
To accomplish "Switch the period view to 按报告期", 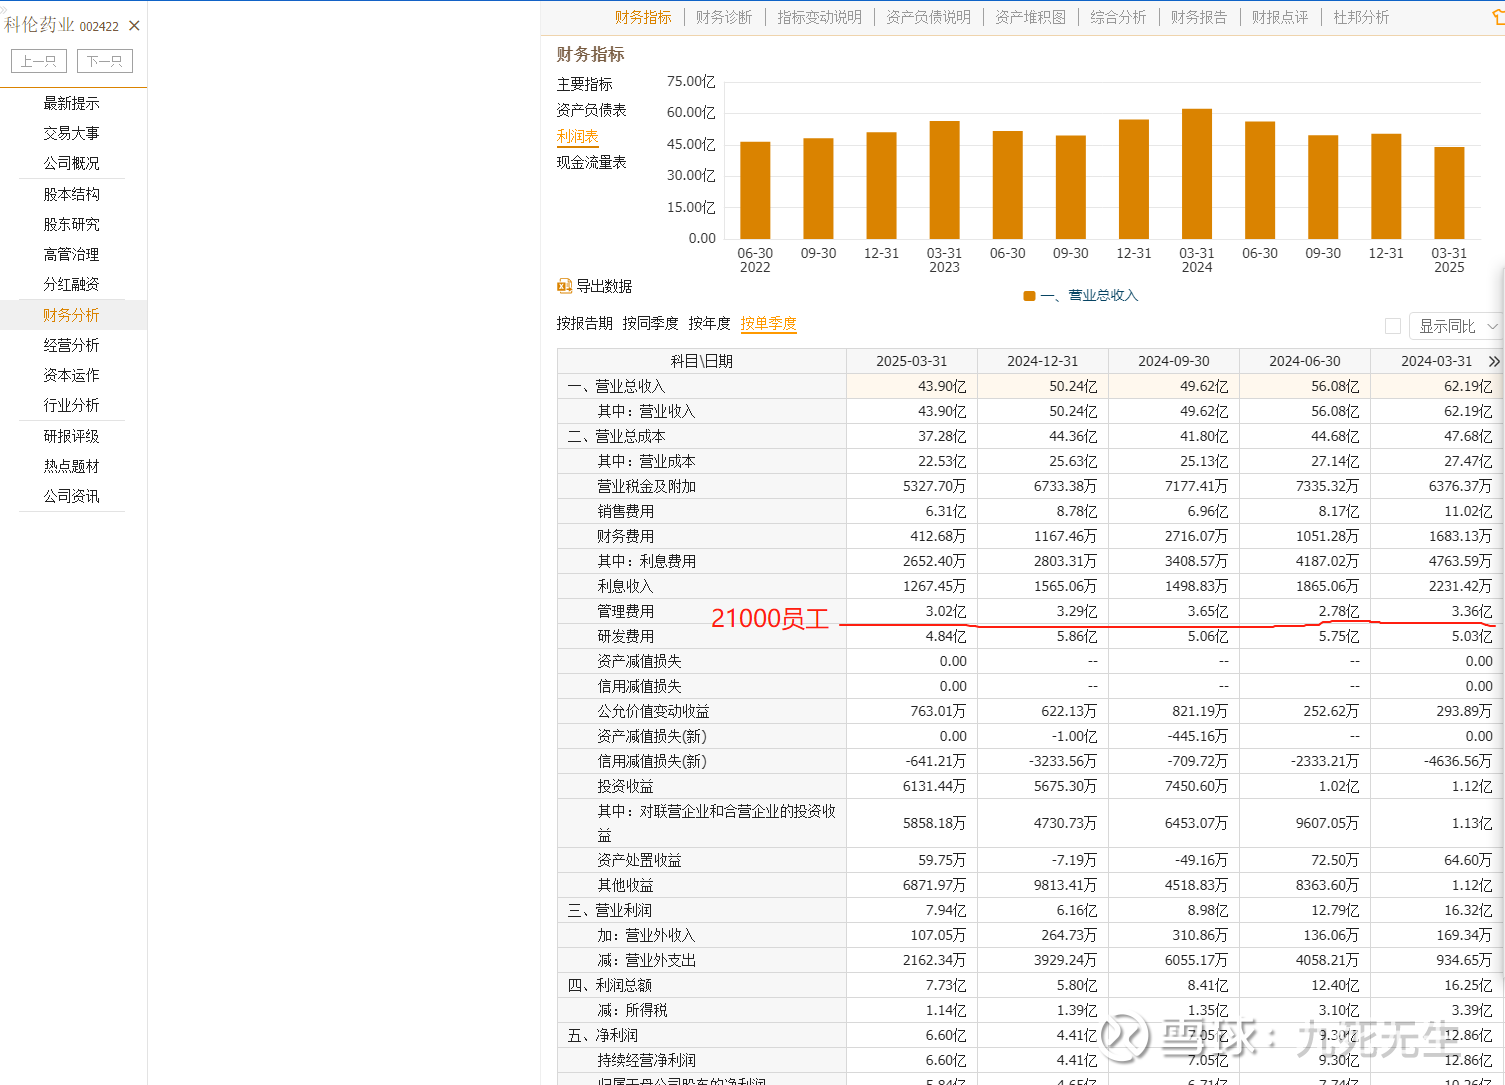I will (584, 324).
